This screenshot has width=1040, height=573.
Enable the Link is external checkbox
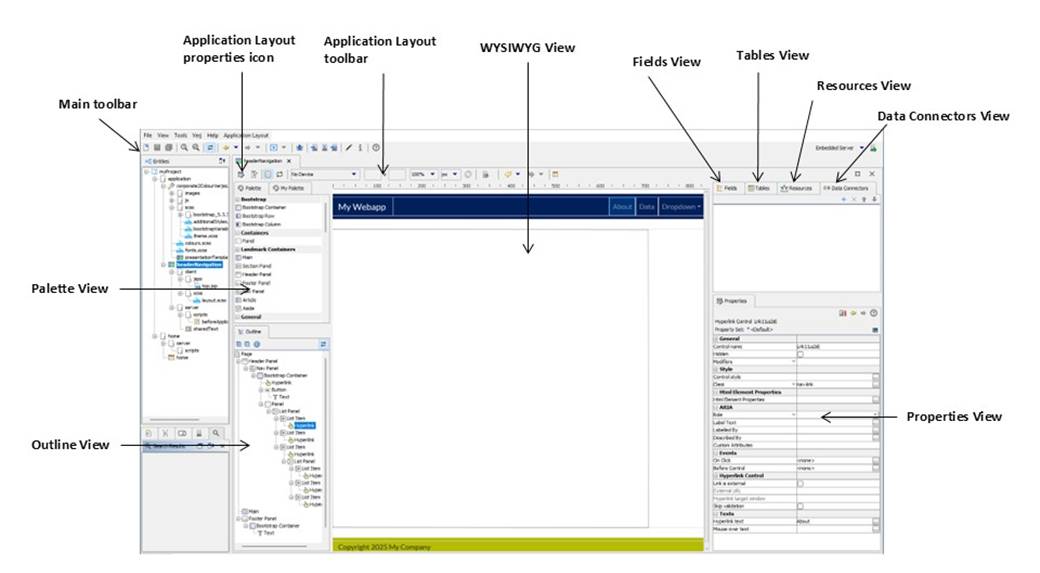(799, 483)
